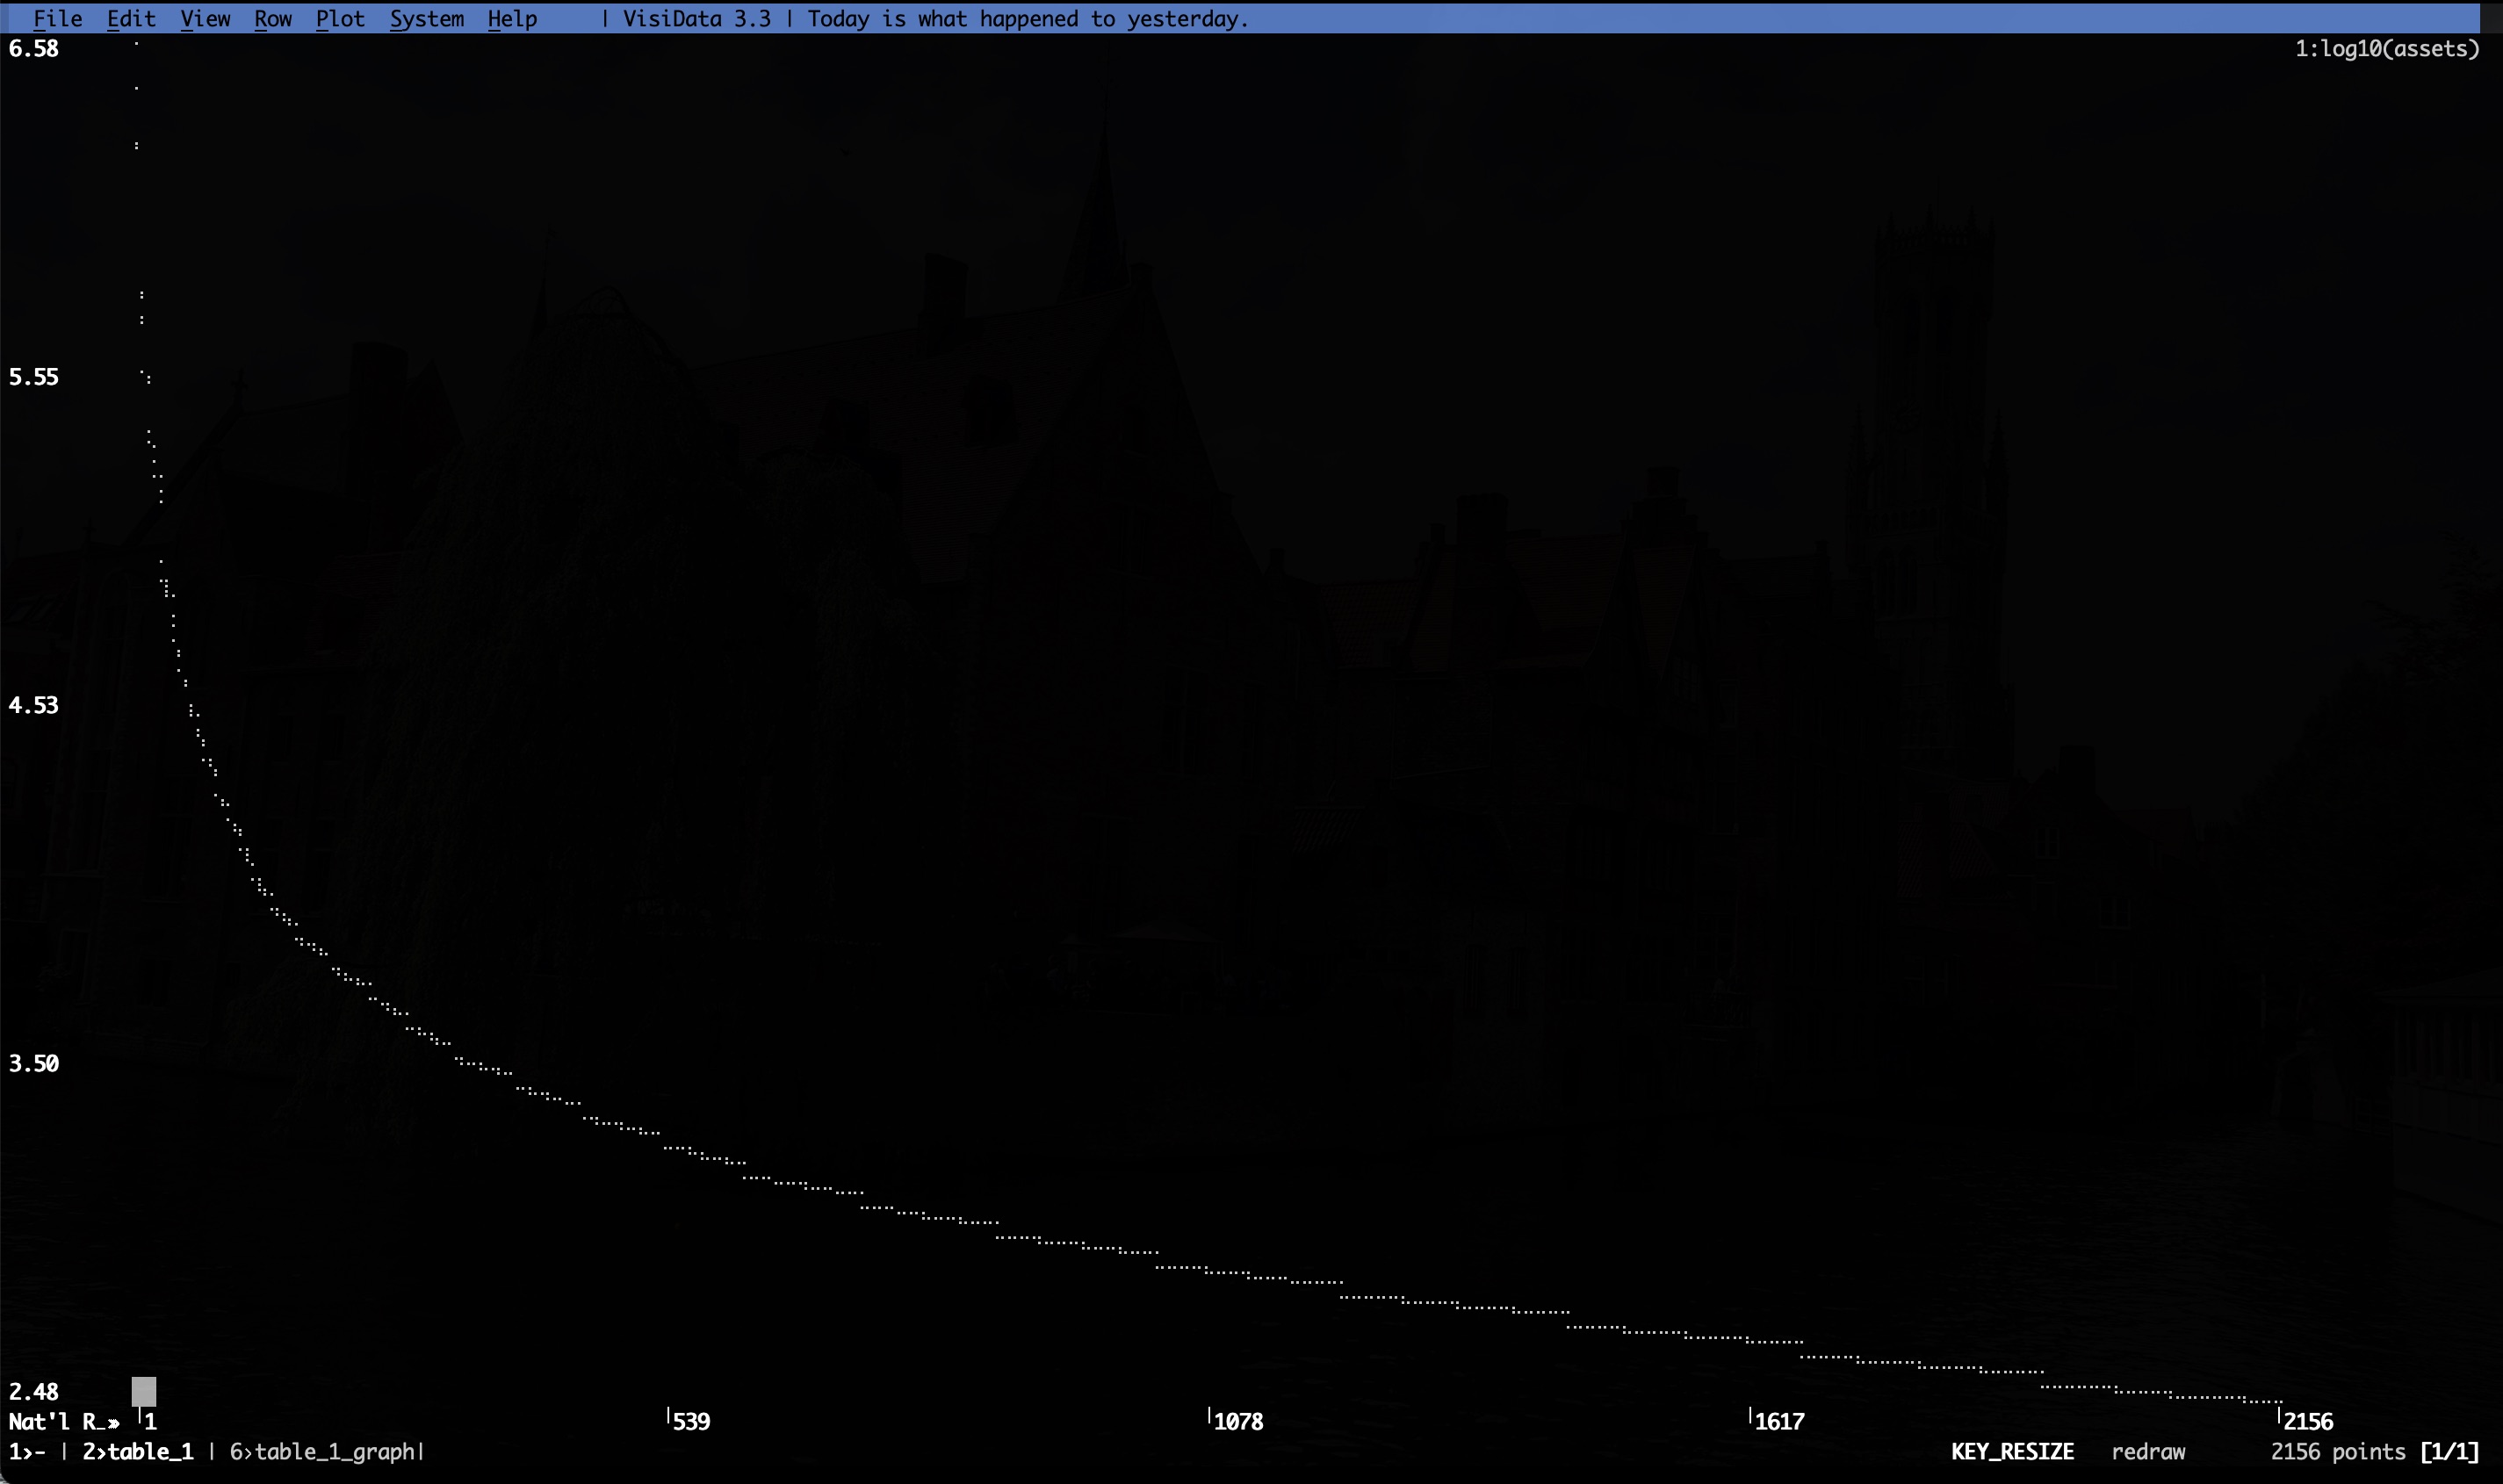Click the motto 'Today is what happened to yesterday.'
Screen dimensions: 2503x1484
pos(1028,18)
